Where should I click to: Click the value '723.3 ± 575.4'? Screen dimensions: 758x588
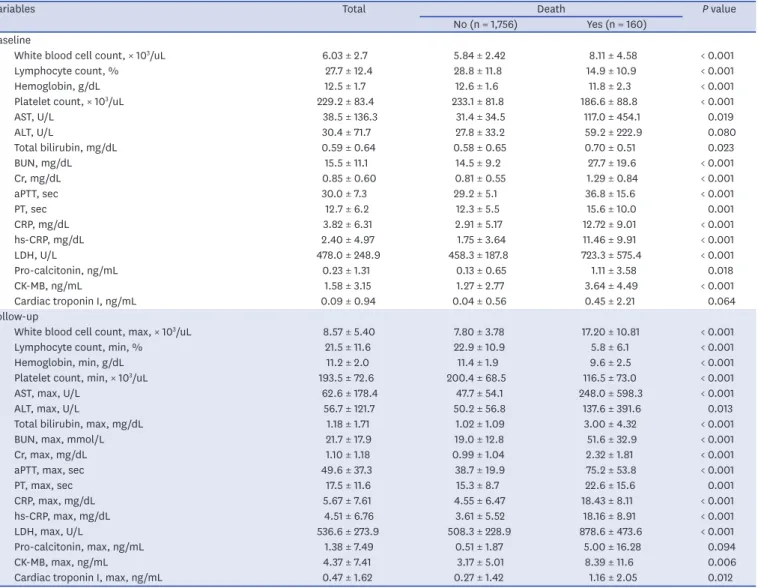pos(612,255)
